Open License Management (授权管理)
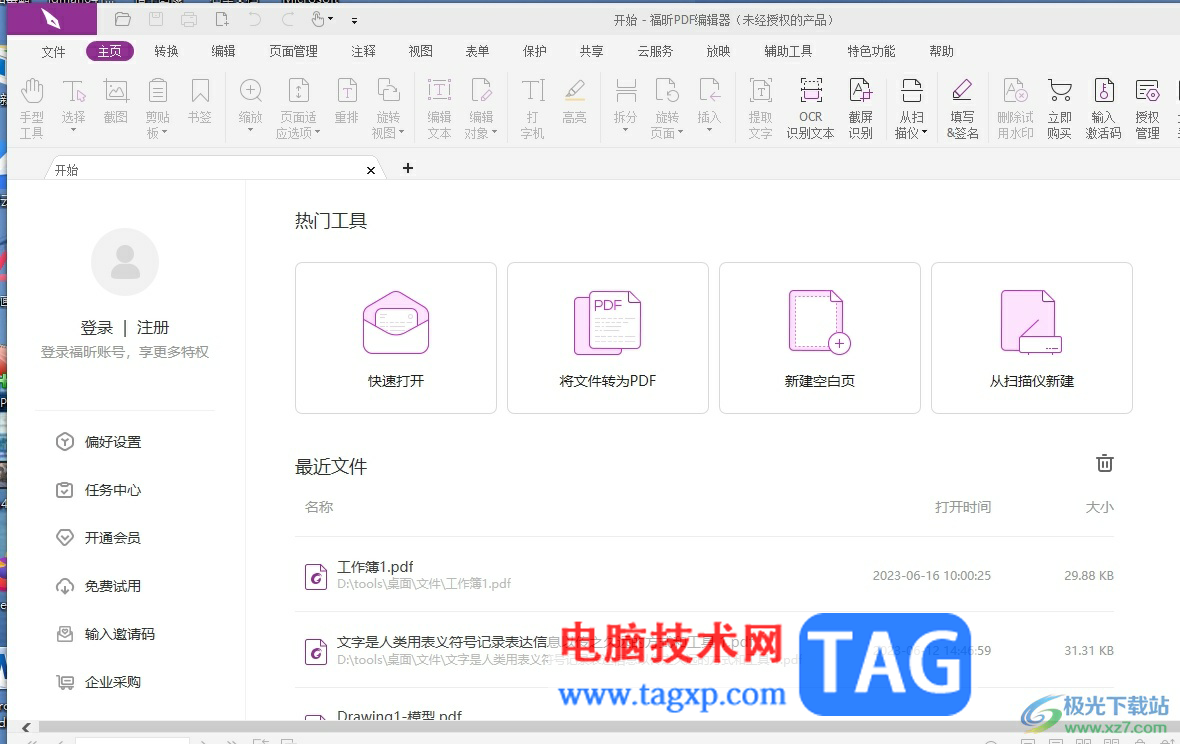 (1148, 108)
